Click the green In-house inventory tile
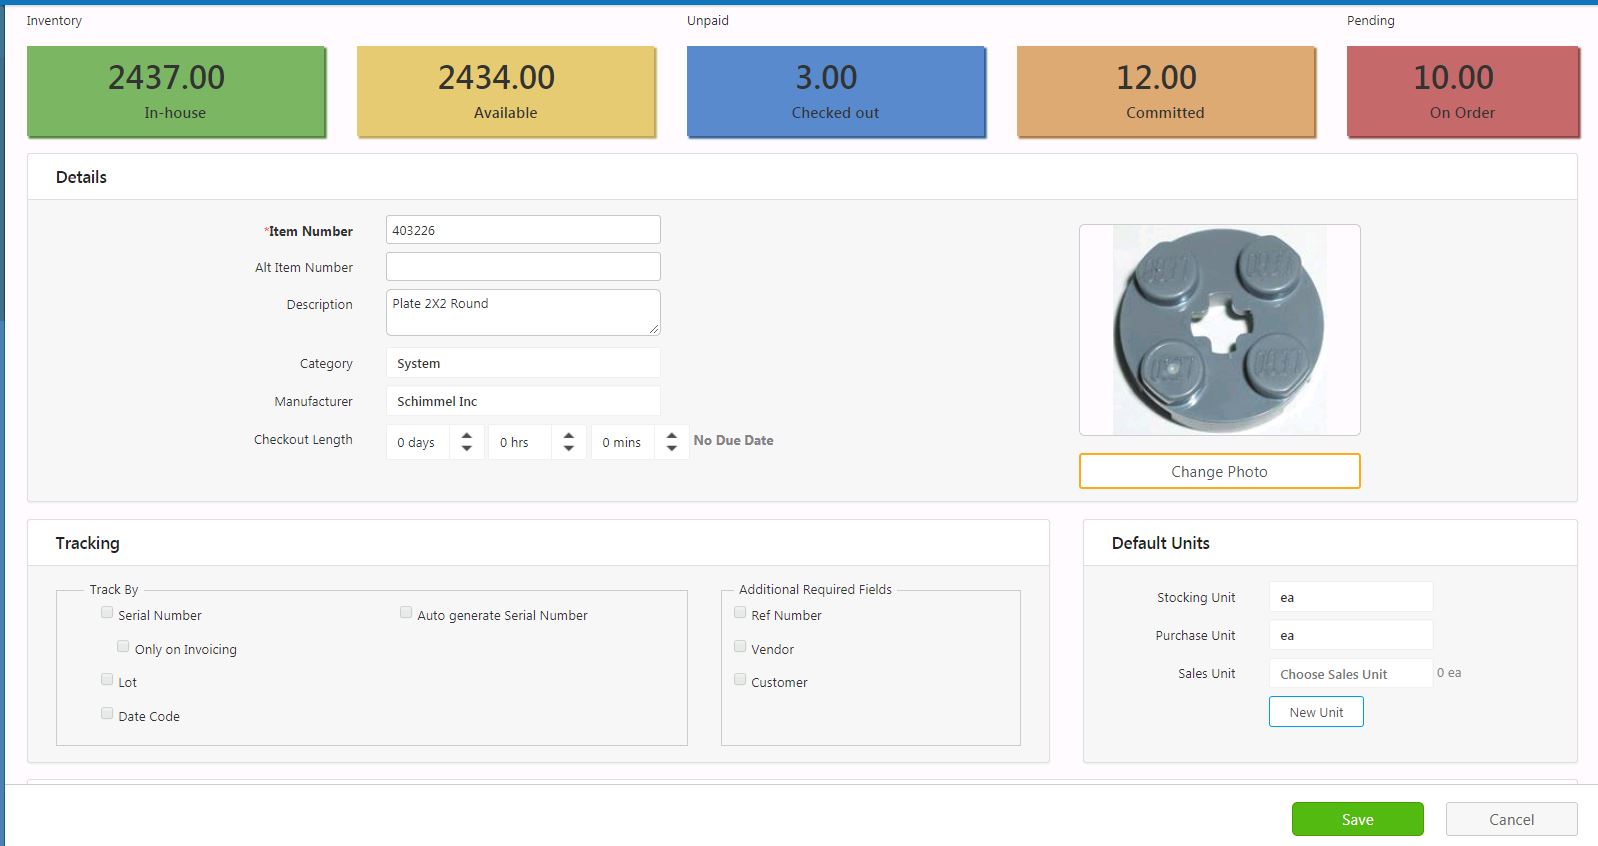The image size is (1598, 846). 176,91
